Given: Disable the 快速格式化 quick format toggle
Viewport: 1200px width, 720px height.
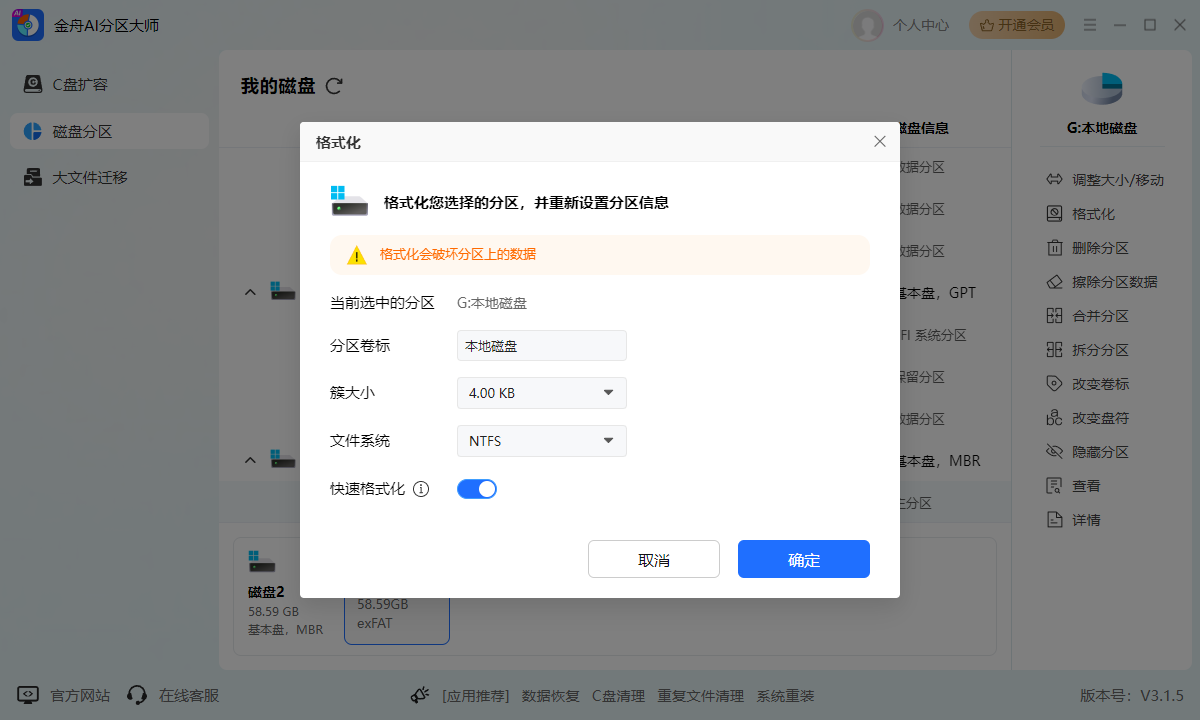Looking at the screenshot, I should tap(477, 488).
